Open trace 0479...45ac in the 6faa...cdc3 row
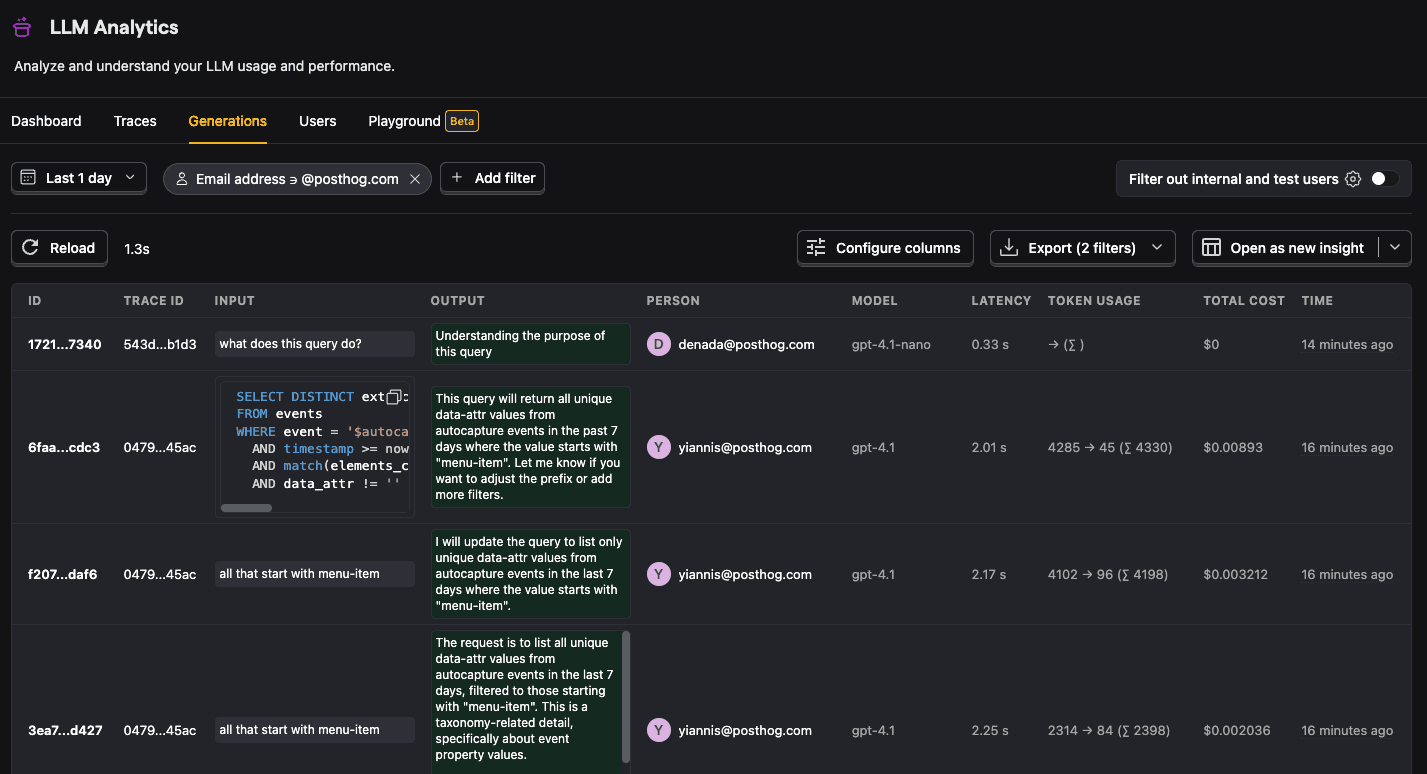Viewport: 1427px width, 774px height. click(x=160, y=447)
